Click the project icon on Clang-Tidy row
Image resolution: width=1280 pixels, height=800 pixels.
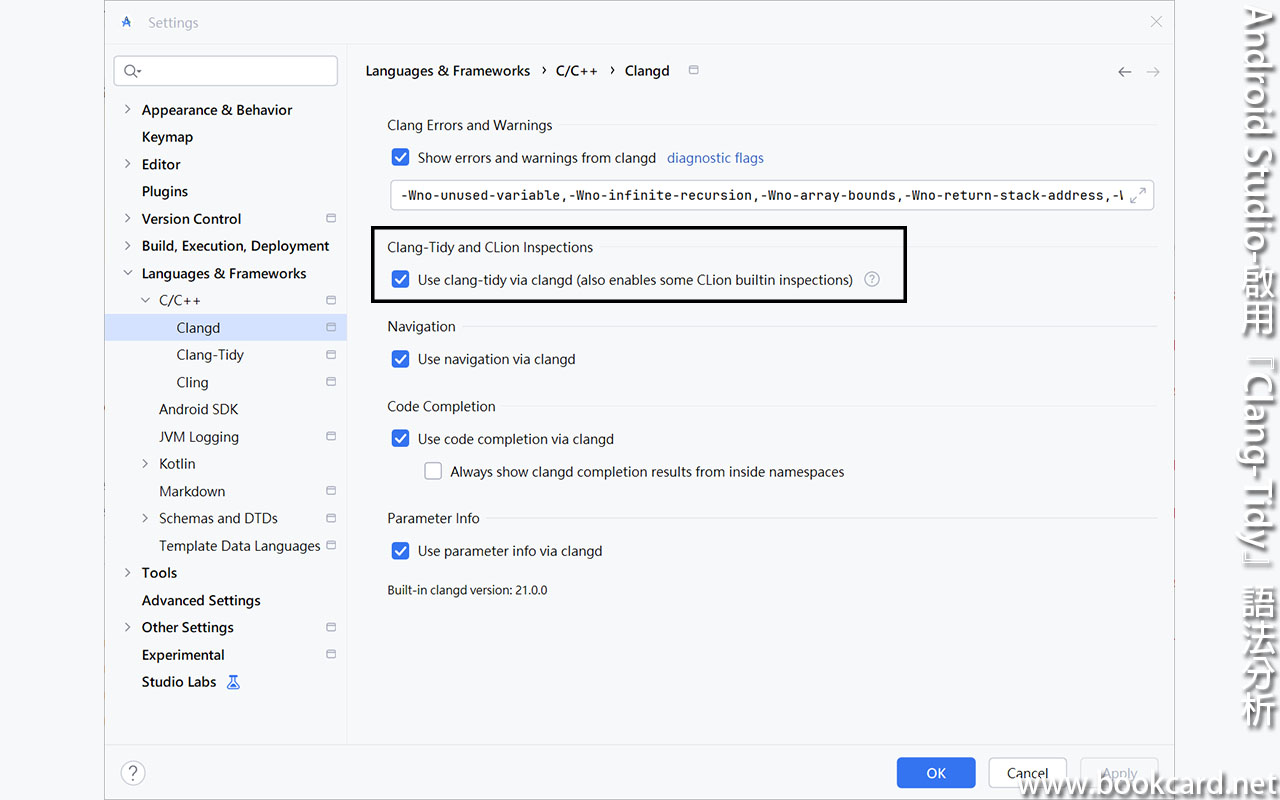coord(331,355)
